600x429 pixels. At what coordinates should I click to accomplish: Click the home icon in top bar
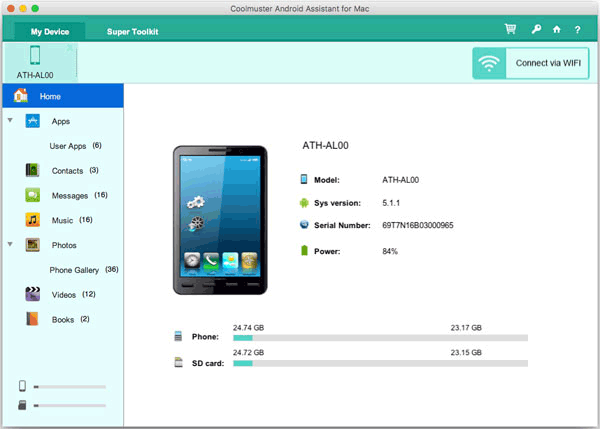tap(557, 29)
